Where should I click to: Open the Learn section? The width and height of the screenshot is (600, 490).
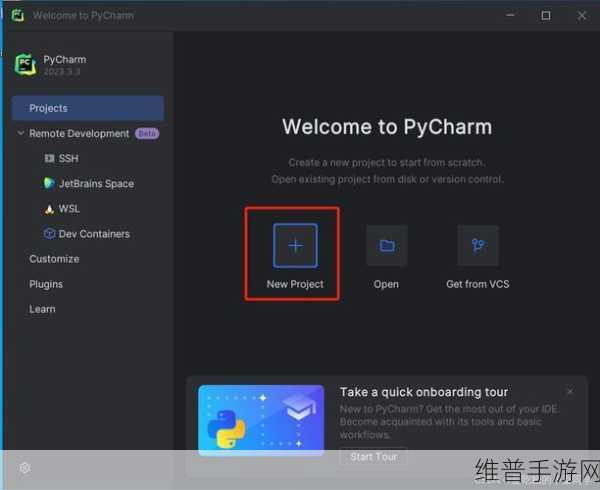(x=42, y=309)
